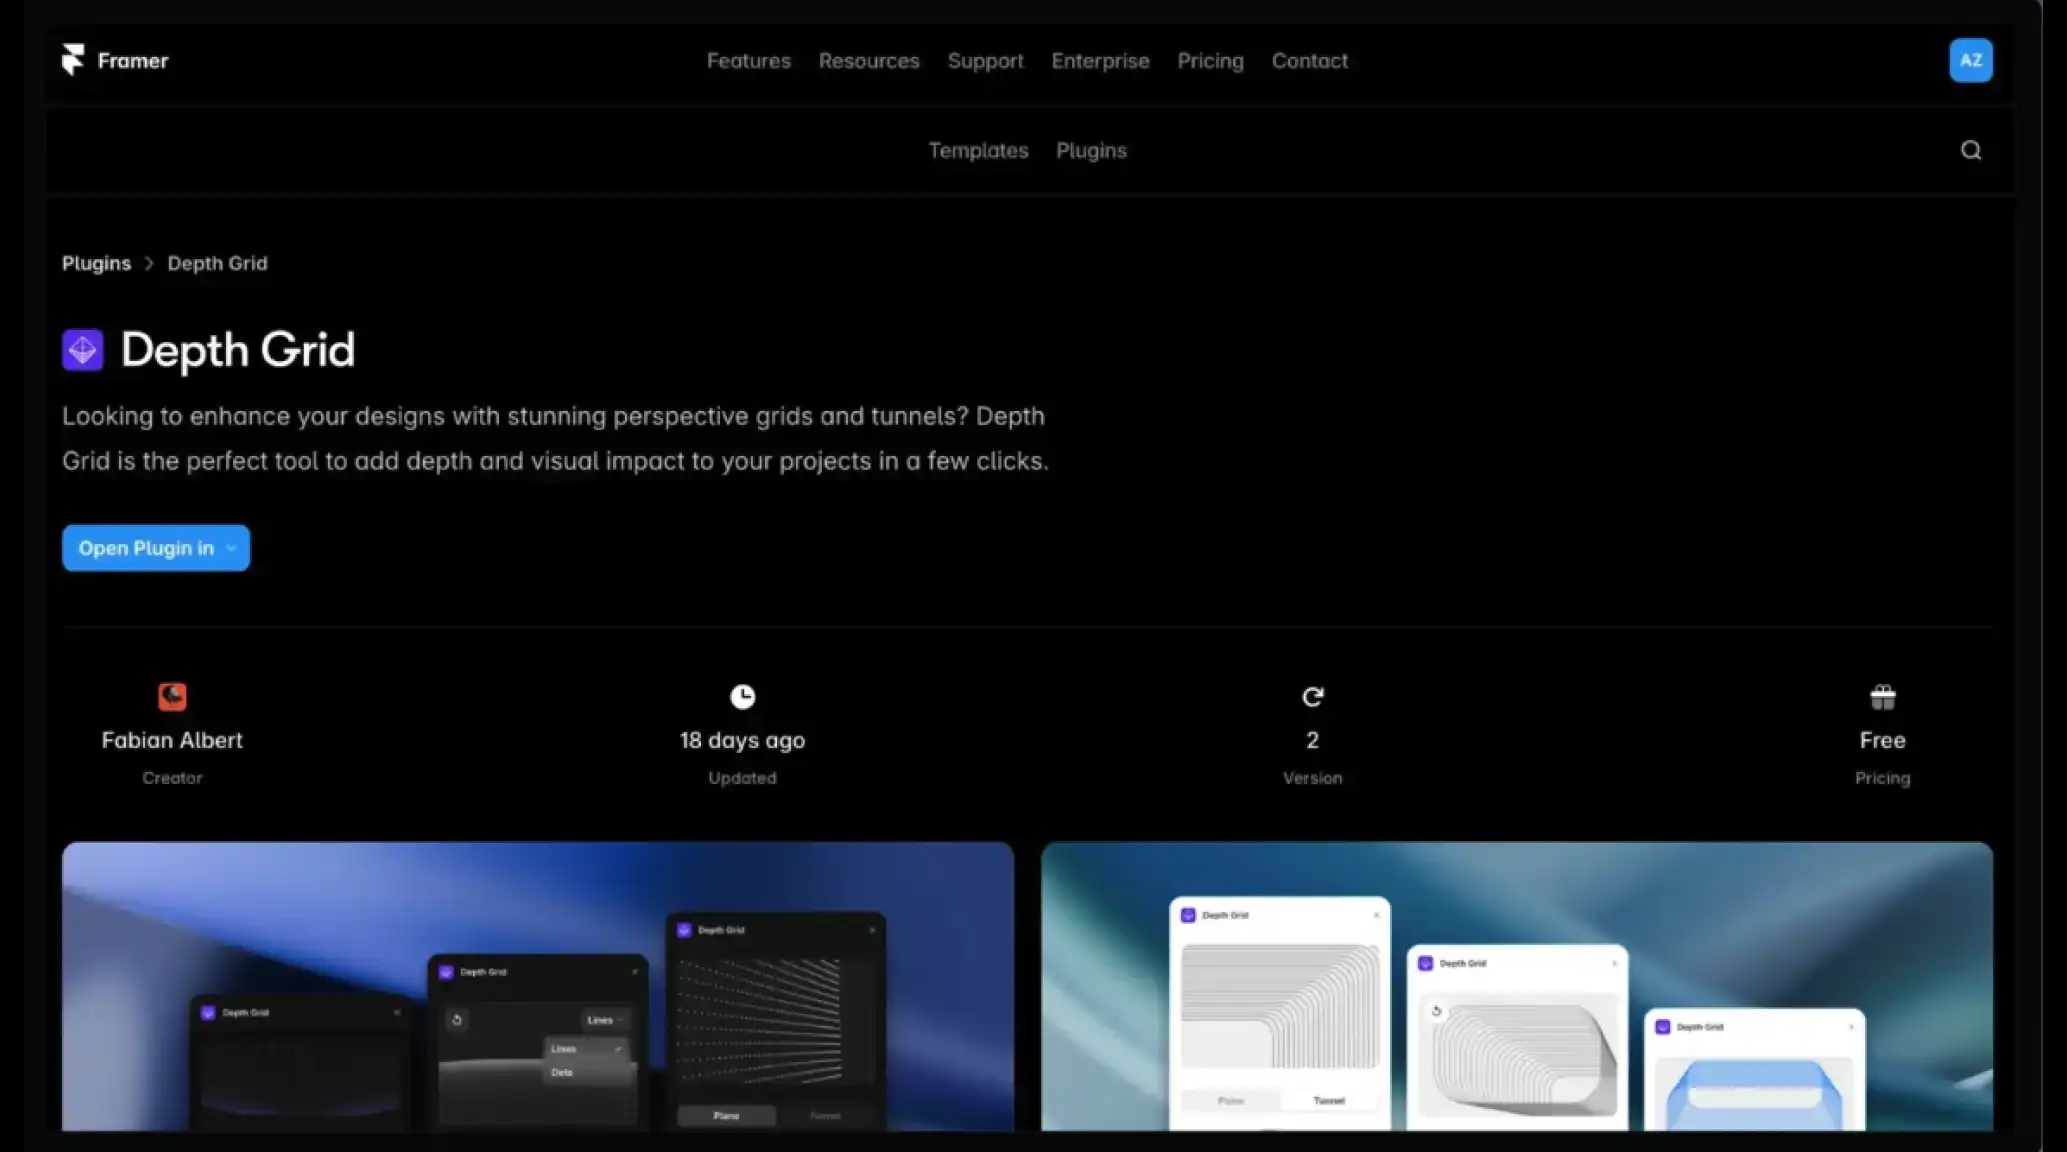The image size is (2067, 1152).
Task: Open the Enterprise page
Action: (1100, 61)
